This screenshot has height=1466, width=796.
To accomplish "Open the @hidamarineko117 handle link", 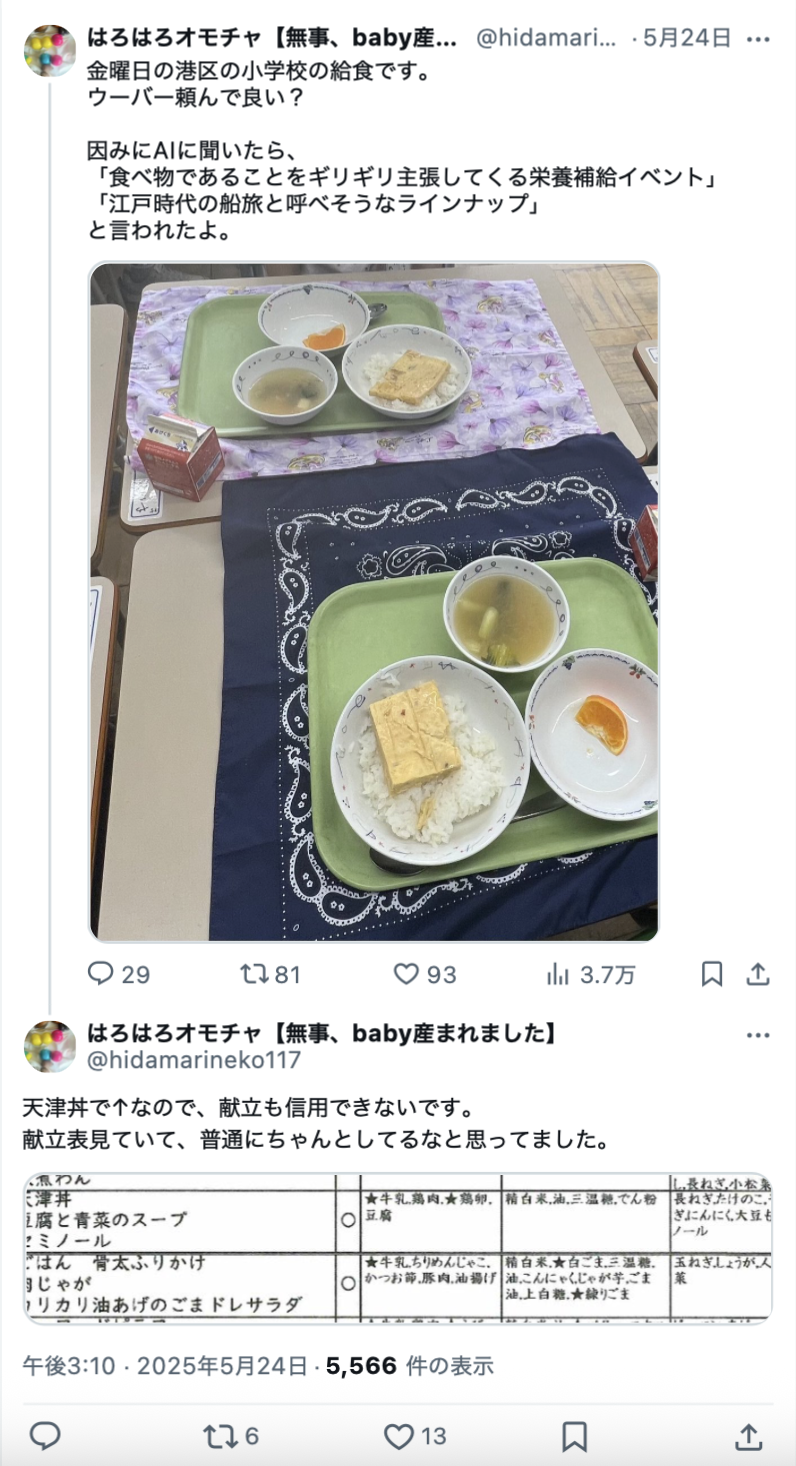I will [194, 1059].
